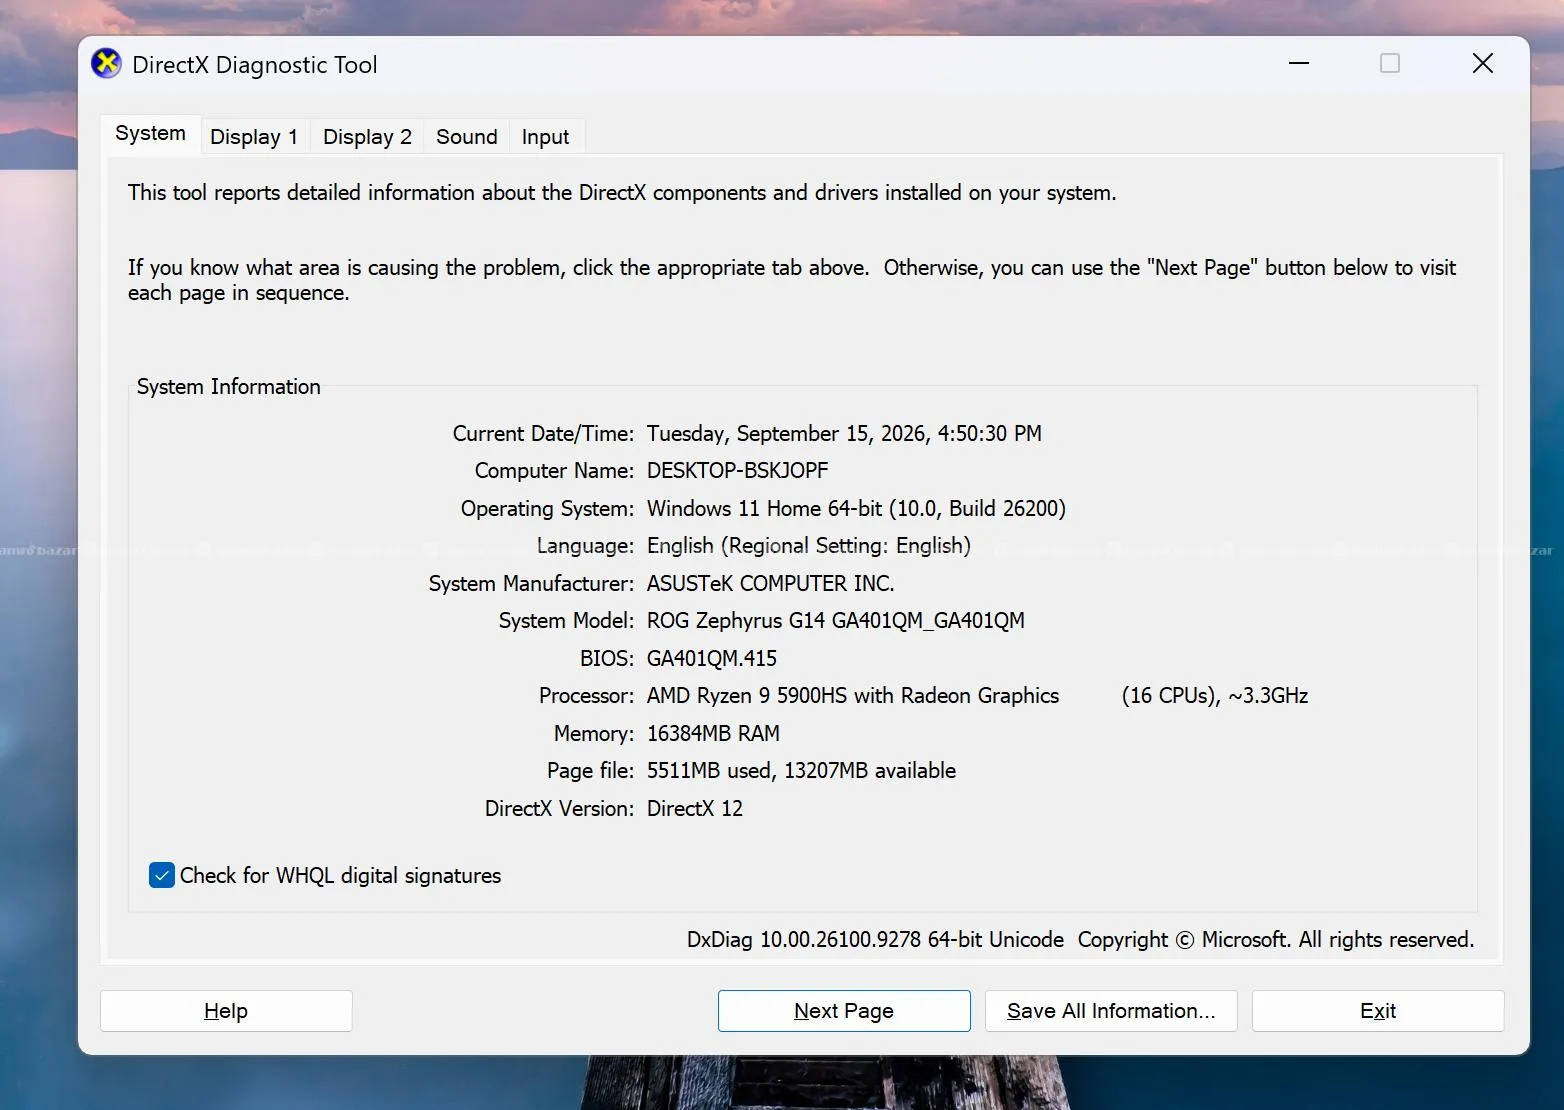Image resolution: width=1564 pixels, height=1110 pixels.
Task: Click the (16 CPUs), ~3.3GHz text
Action: [1215, 696]
